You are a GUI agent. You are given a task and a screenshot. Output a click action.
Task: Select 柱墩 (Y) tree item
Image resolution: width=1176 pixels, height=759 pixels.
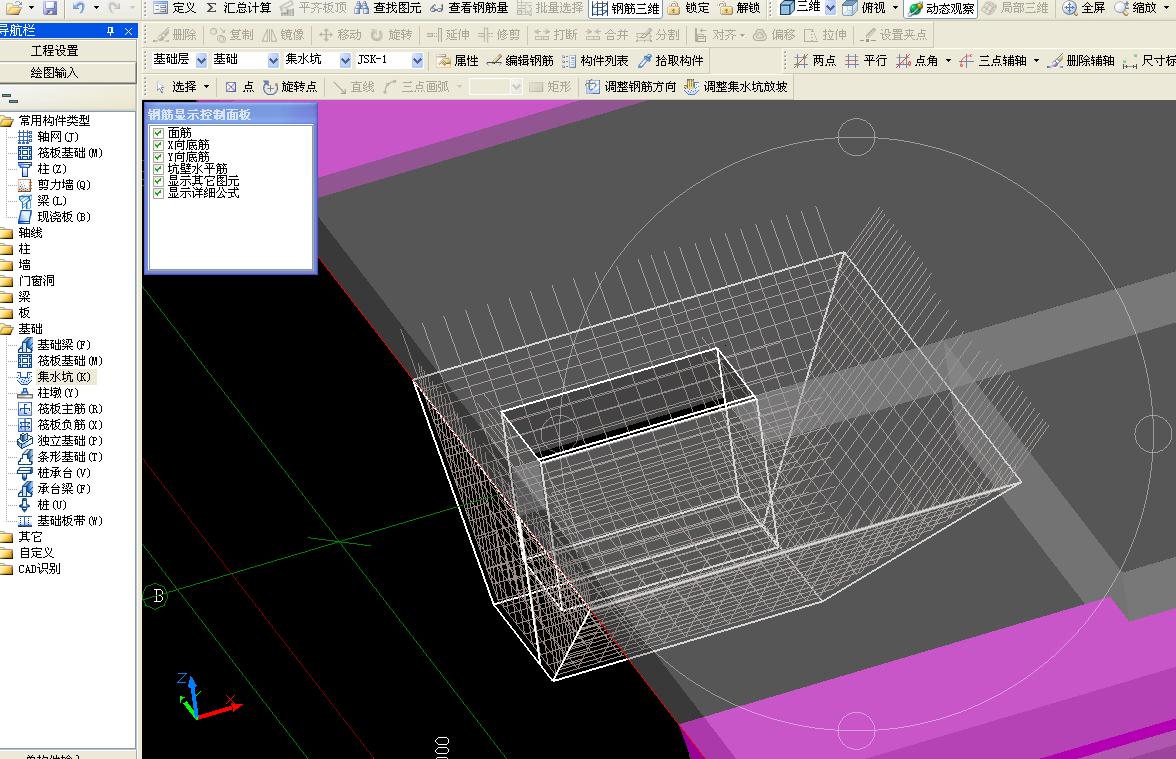(x=48, y=393)
